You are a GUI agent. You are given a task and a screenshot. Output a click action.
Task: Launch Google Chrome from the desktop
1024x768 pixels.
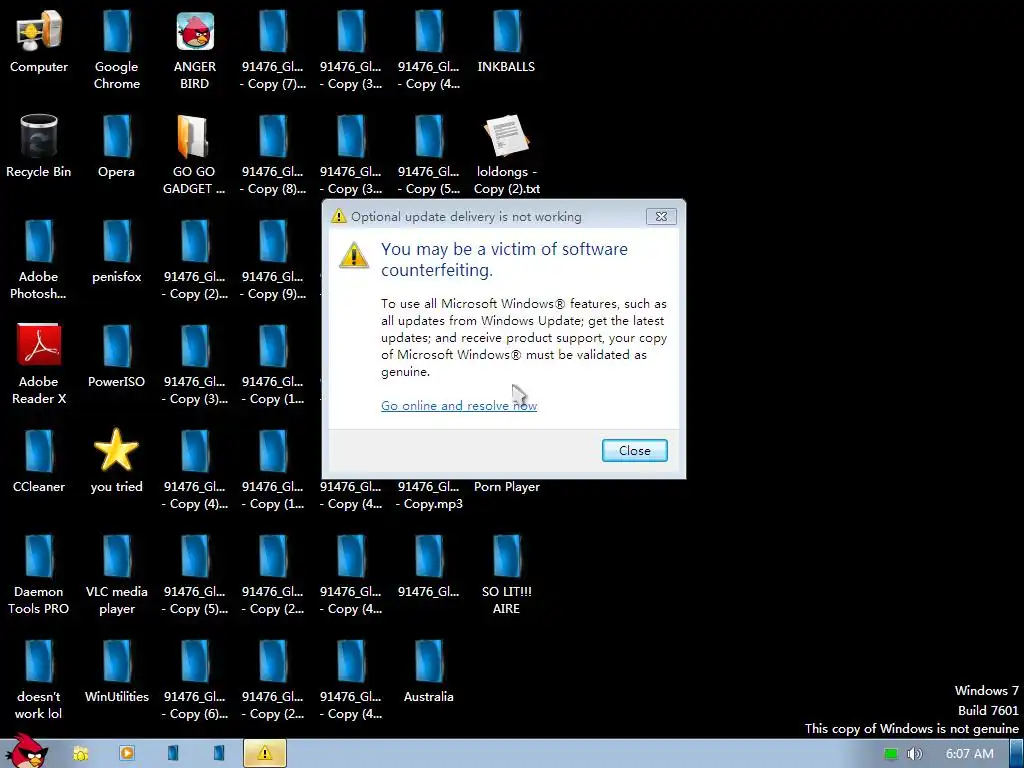click(116, 49)
